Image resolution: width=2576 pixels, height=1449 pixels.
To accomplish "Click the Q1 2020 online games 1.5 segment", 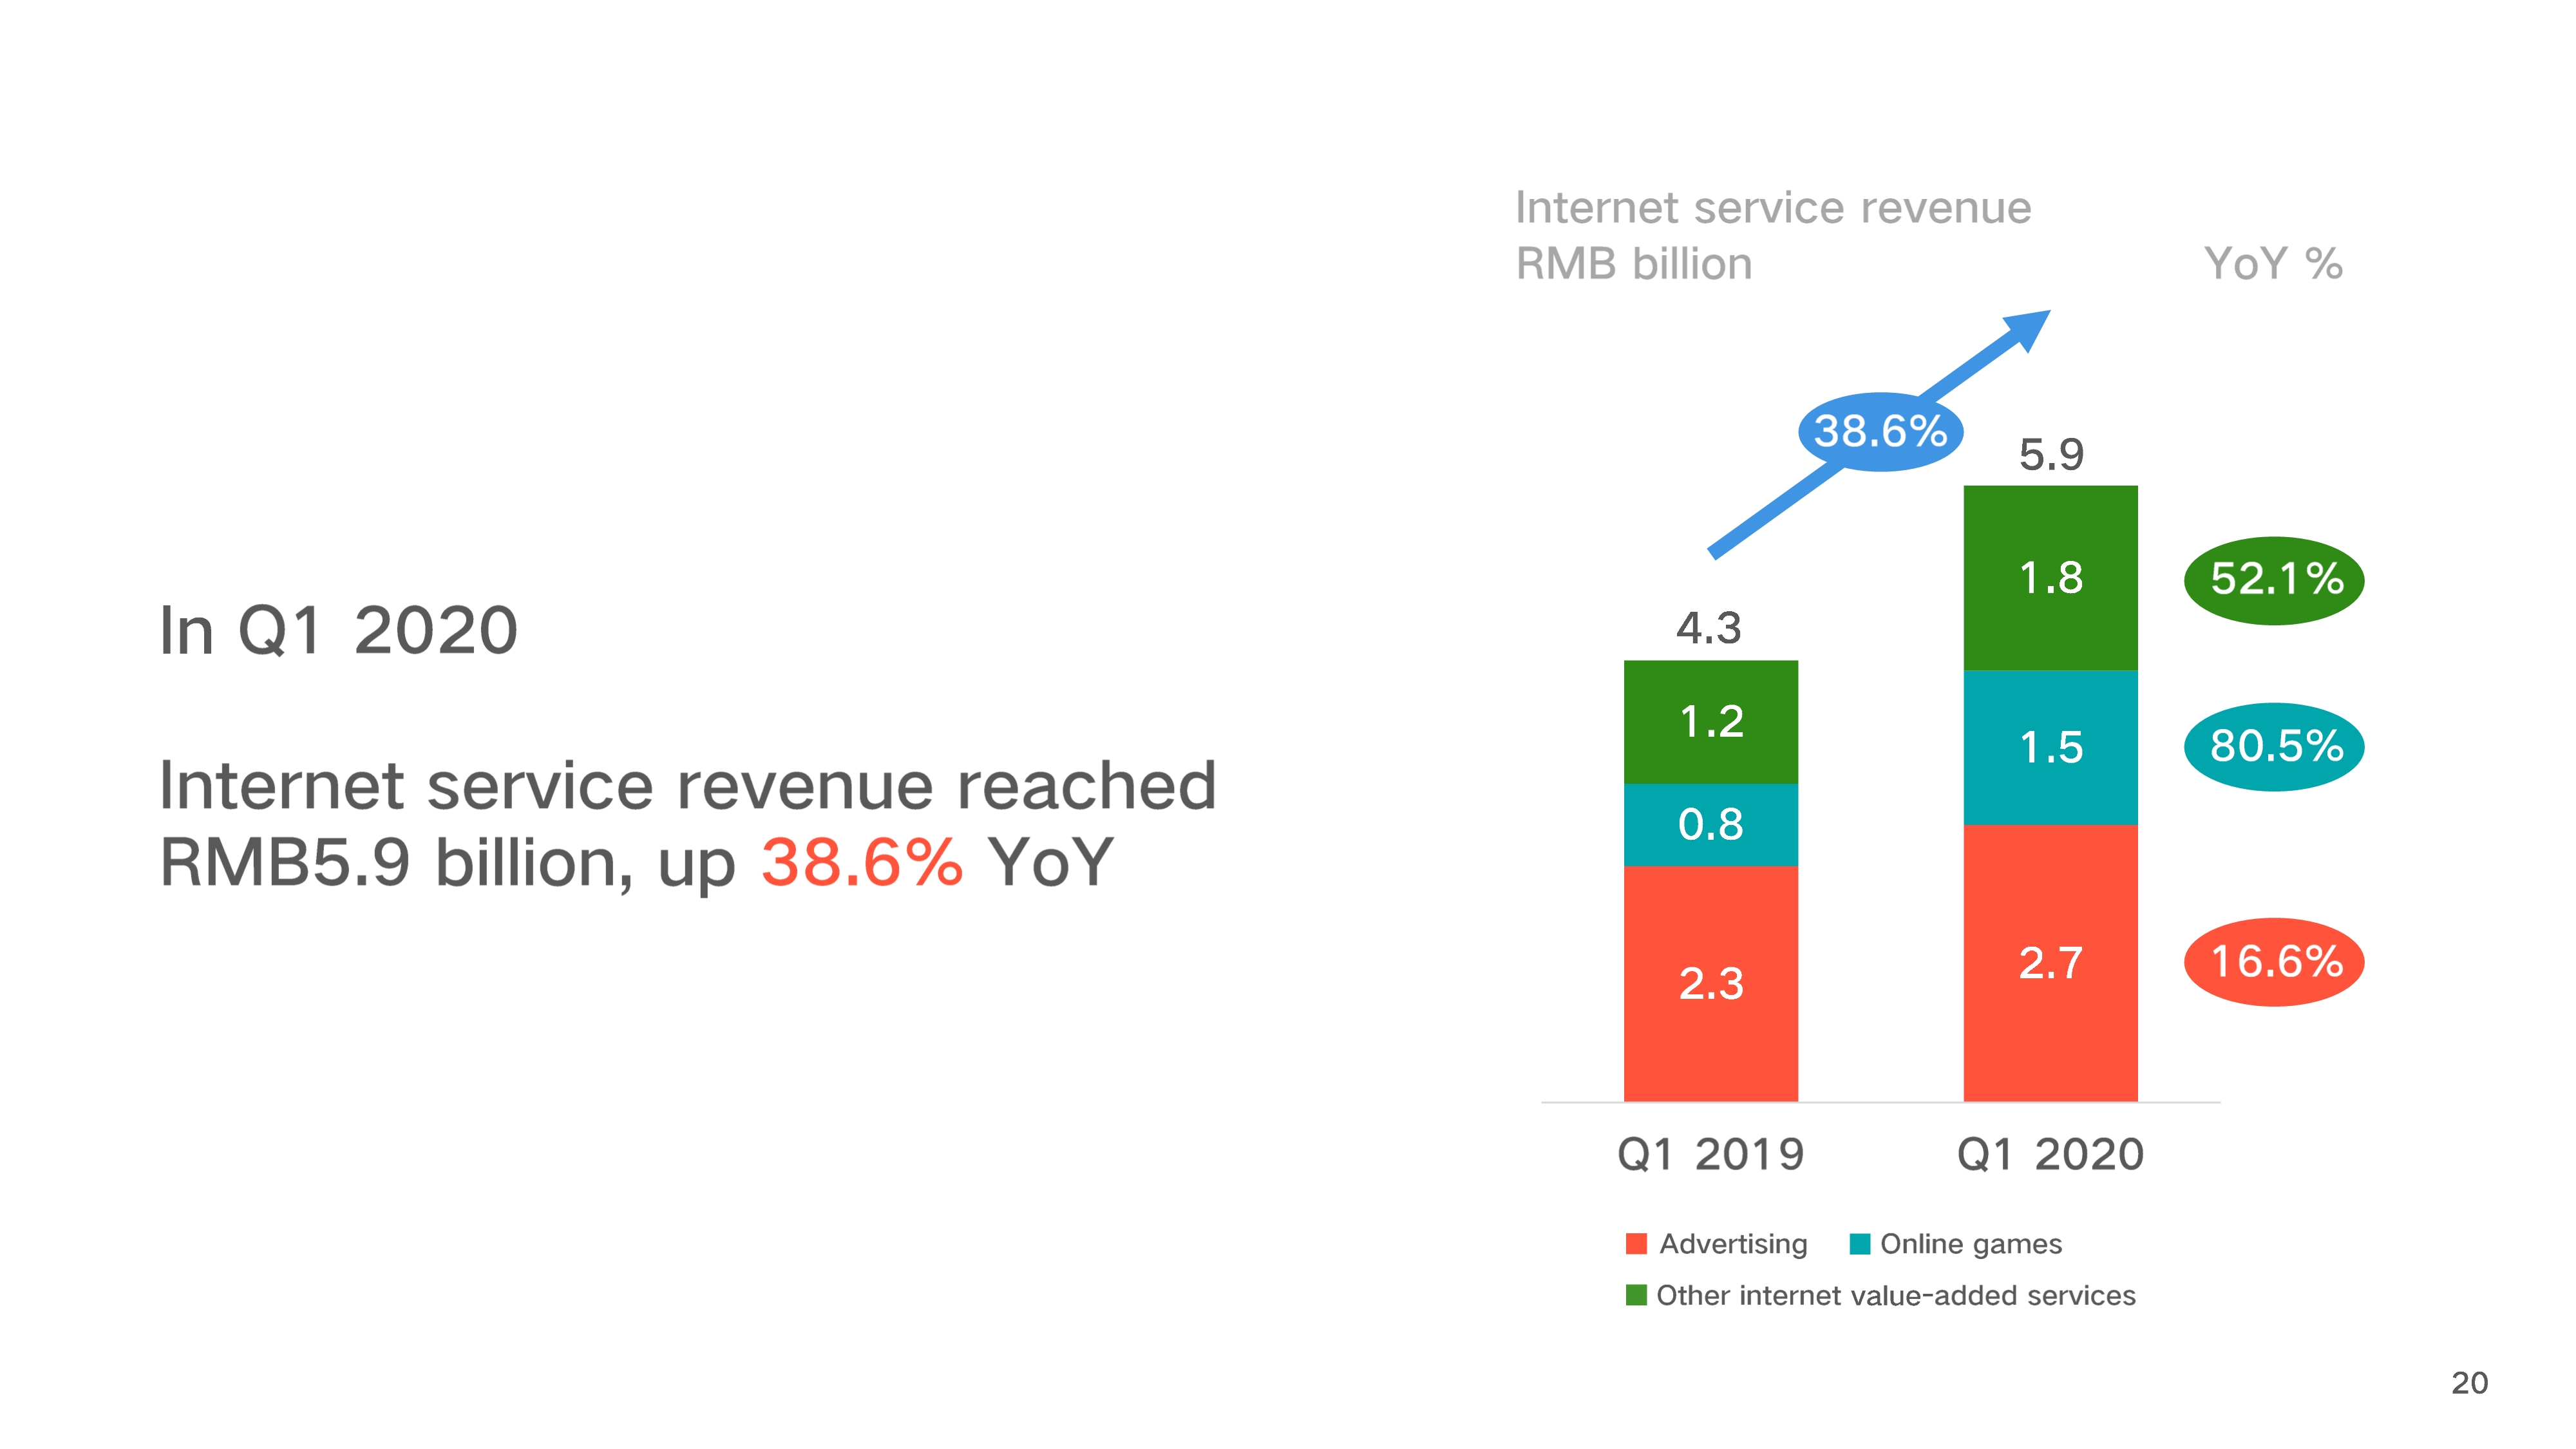I will pos(2050,747).
